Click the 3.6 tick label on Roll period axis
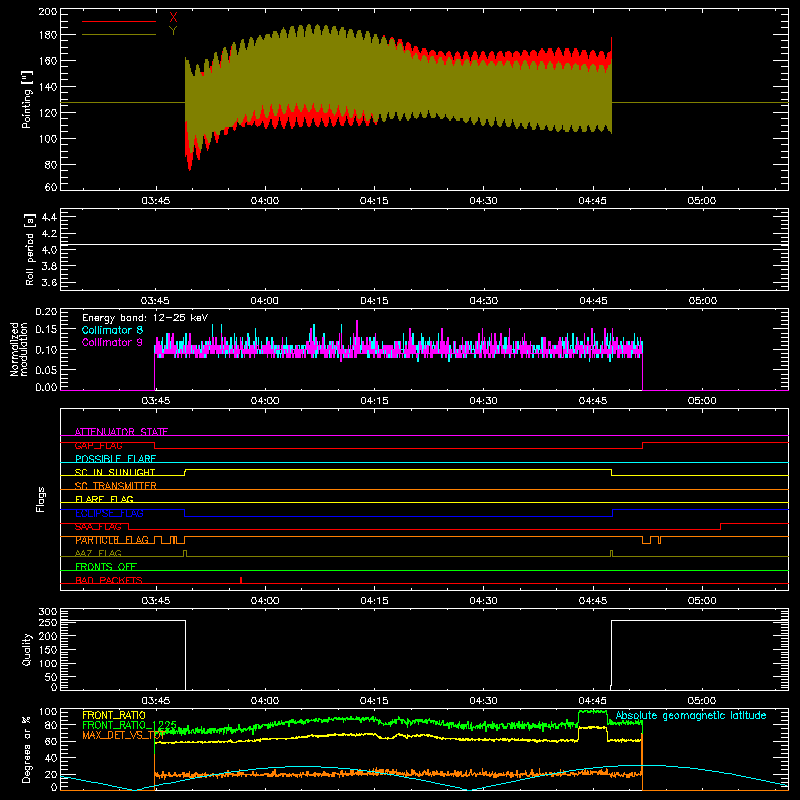Screen dimensions: 800x800 tap(49, 282)
